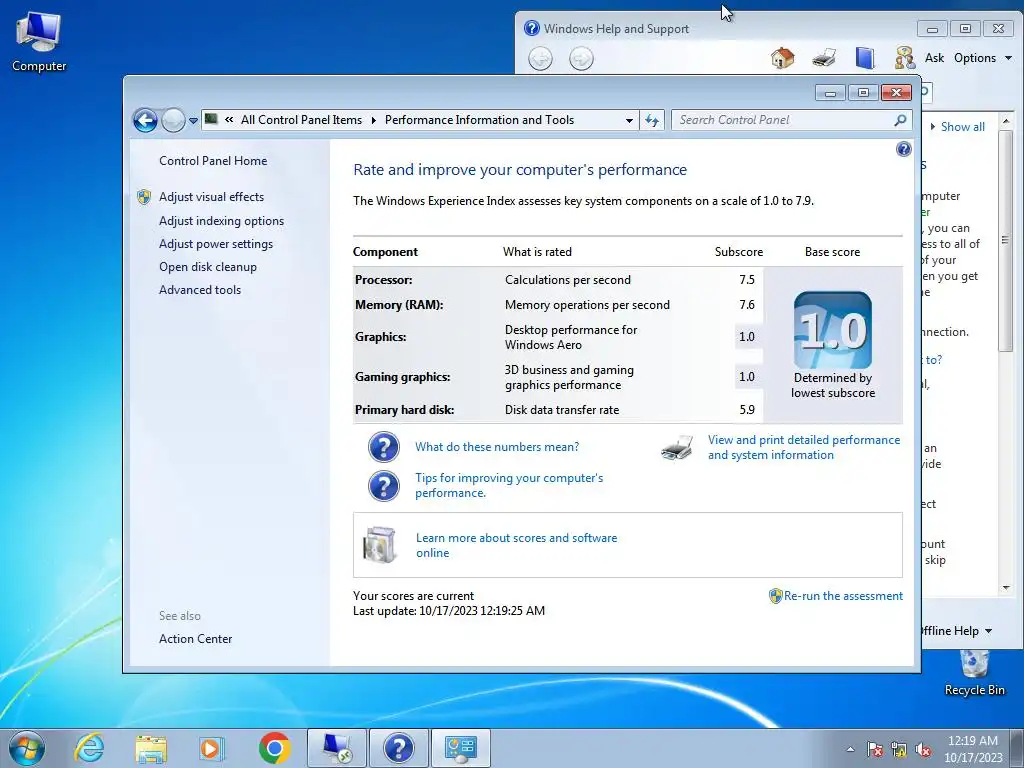Image resolution: width=1024 pixels, height=768 pixels.
Task: Click question icon beside performance tips link
Action: click(384, 487)
